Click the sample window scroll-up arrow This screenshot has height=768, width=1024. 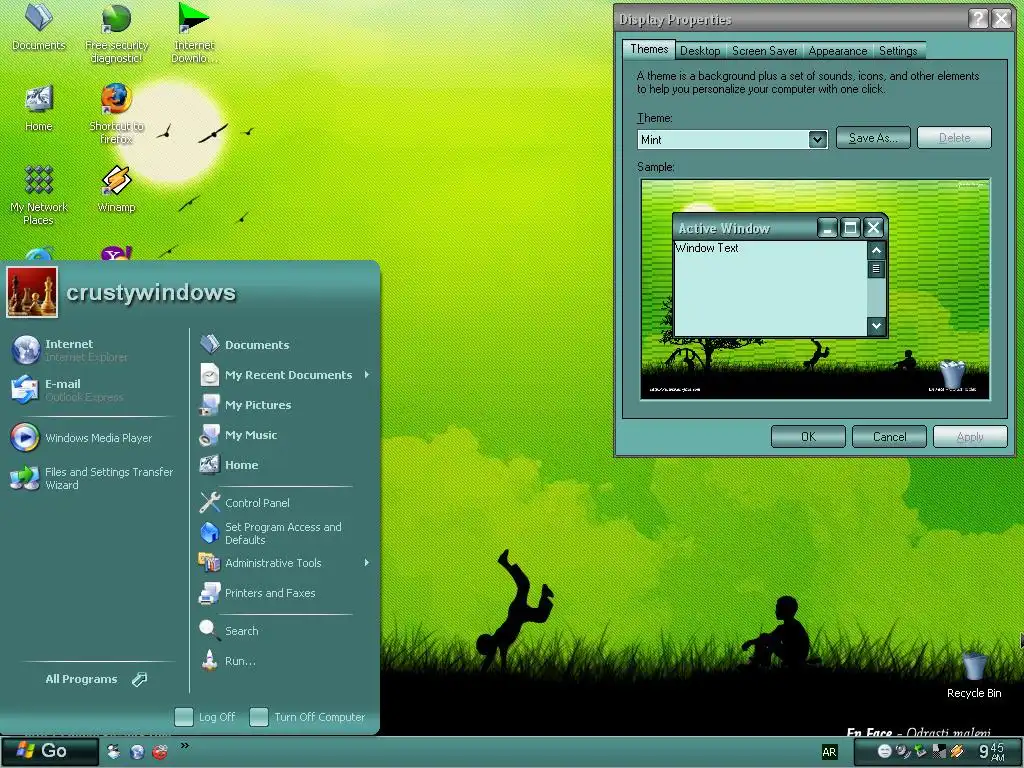[x=876, y=250]
